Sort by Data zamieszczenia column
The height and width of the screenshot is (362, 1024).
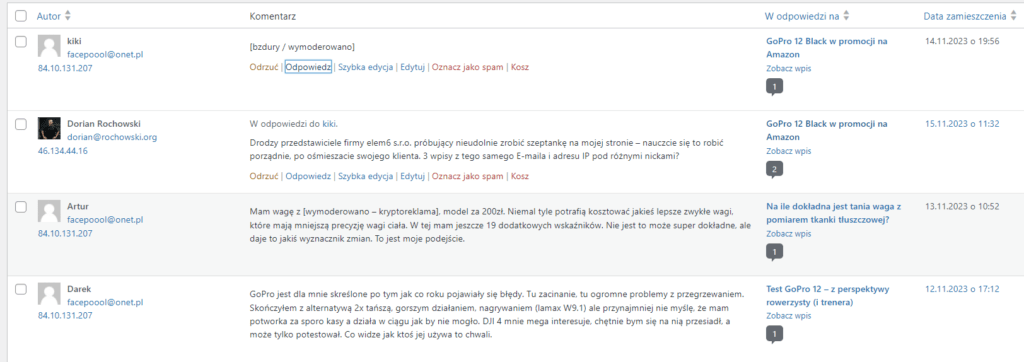click(969, 16)
